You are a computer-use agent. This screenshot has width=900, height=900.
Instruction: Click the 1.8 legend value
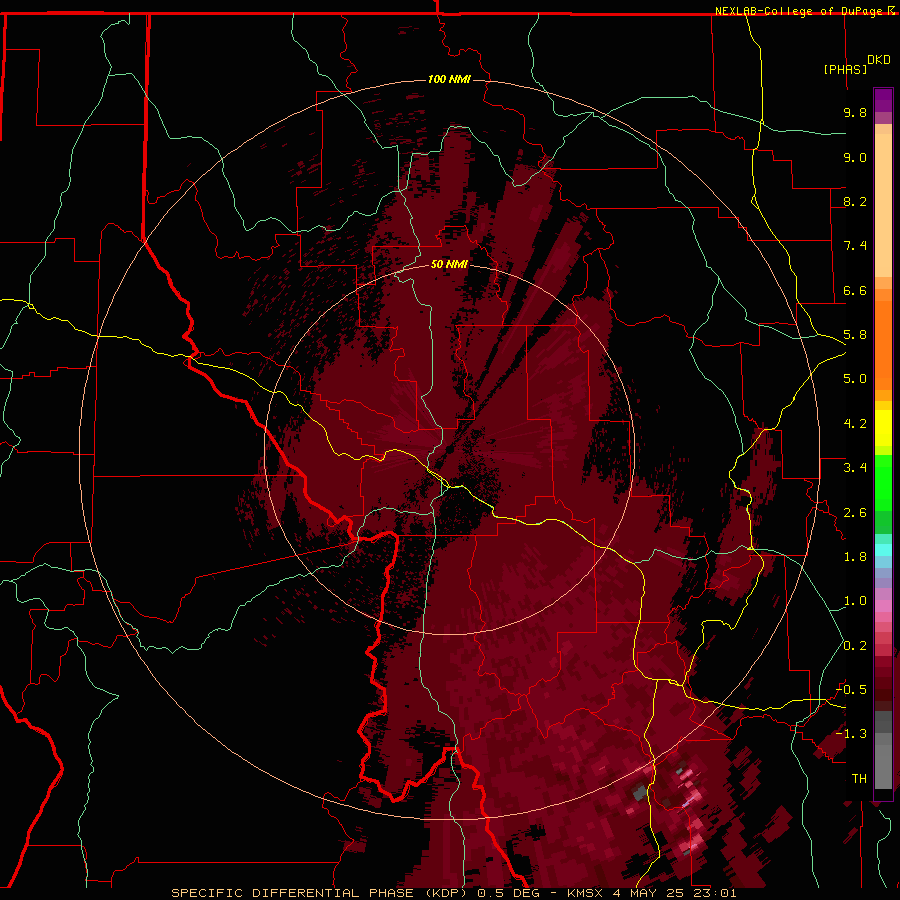tap(855, 557)
